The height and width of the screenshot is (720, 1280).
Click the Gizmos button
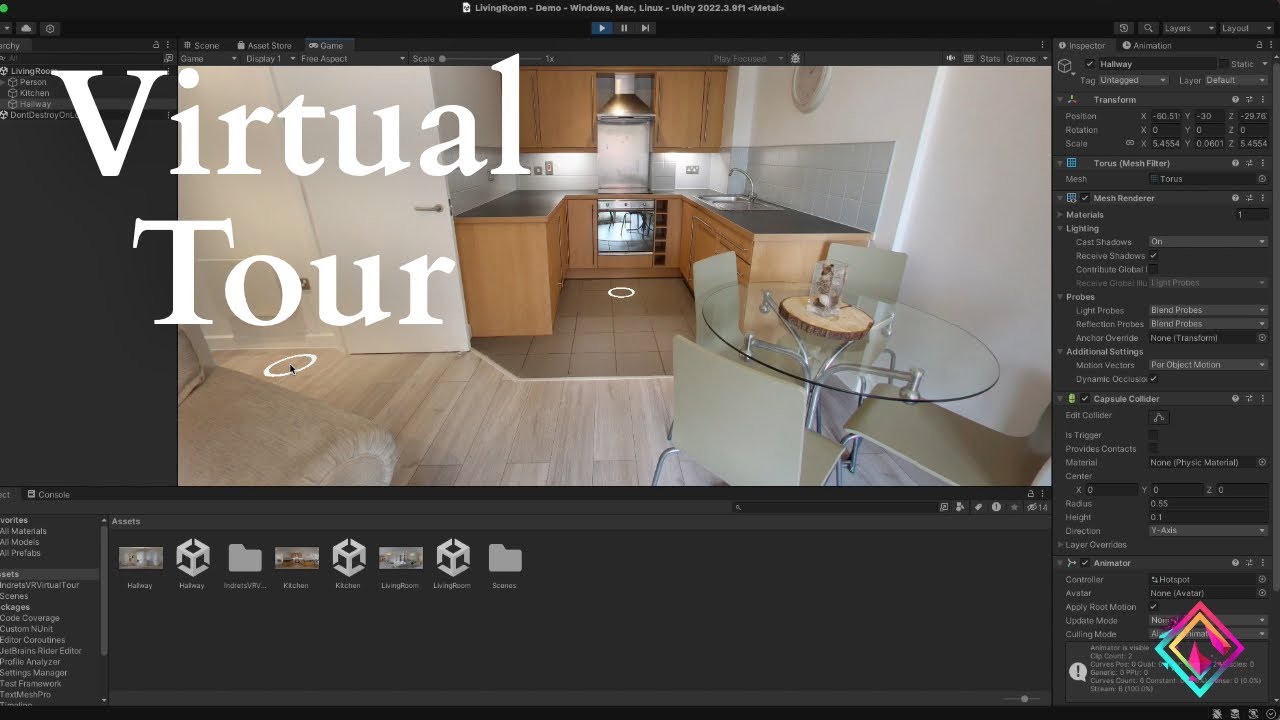coord(1021,59)
